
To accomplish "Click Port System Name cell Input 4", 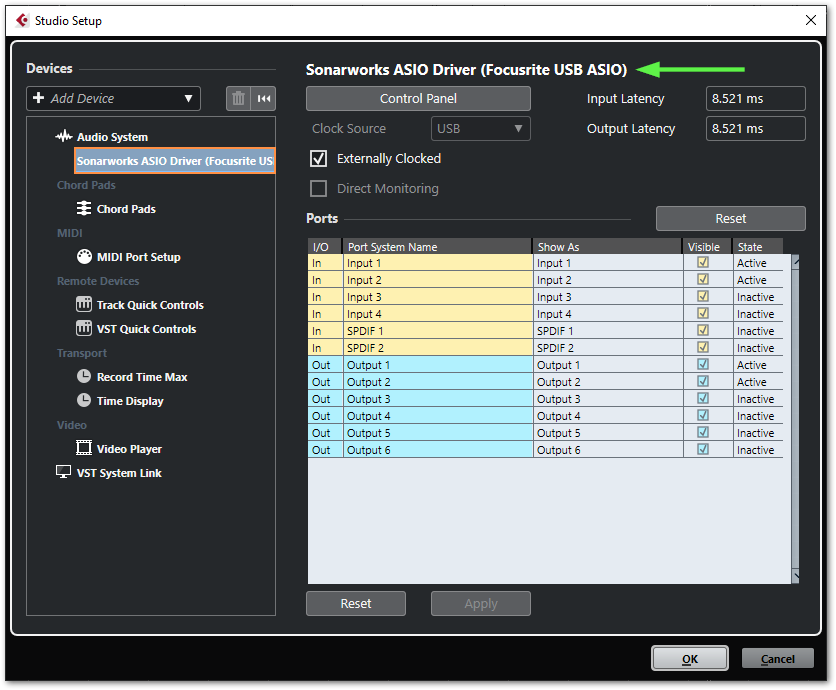I will [x=438, y=314].
